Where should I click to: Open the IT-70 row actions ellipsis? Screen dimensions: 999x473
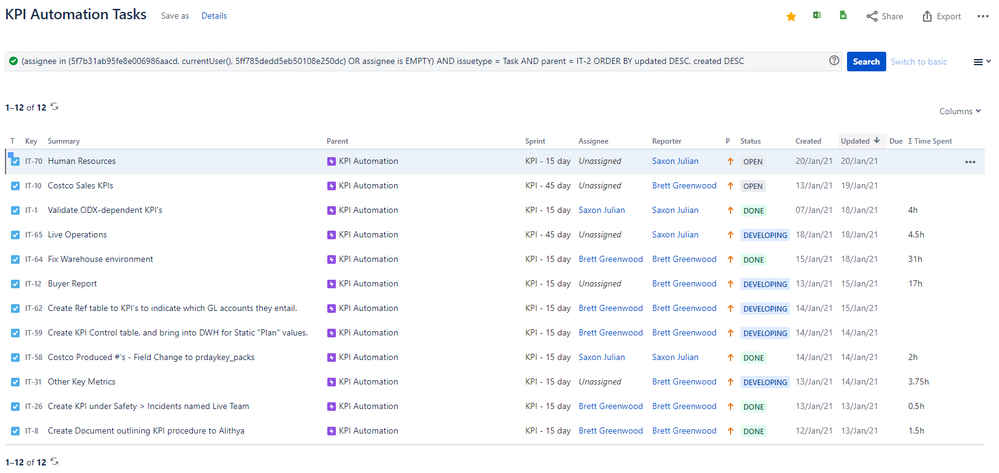click(970, 162)
